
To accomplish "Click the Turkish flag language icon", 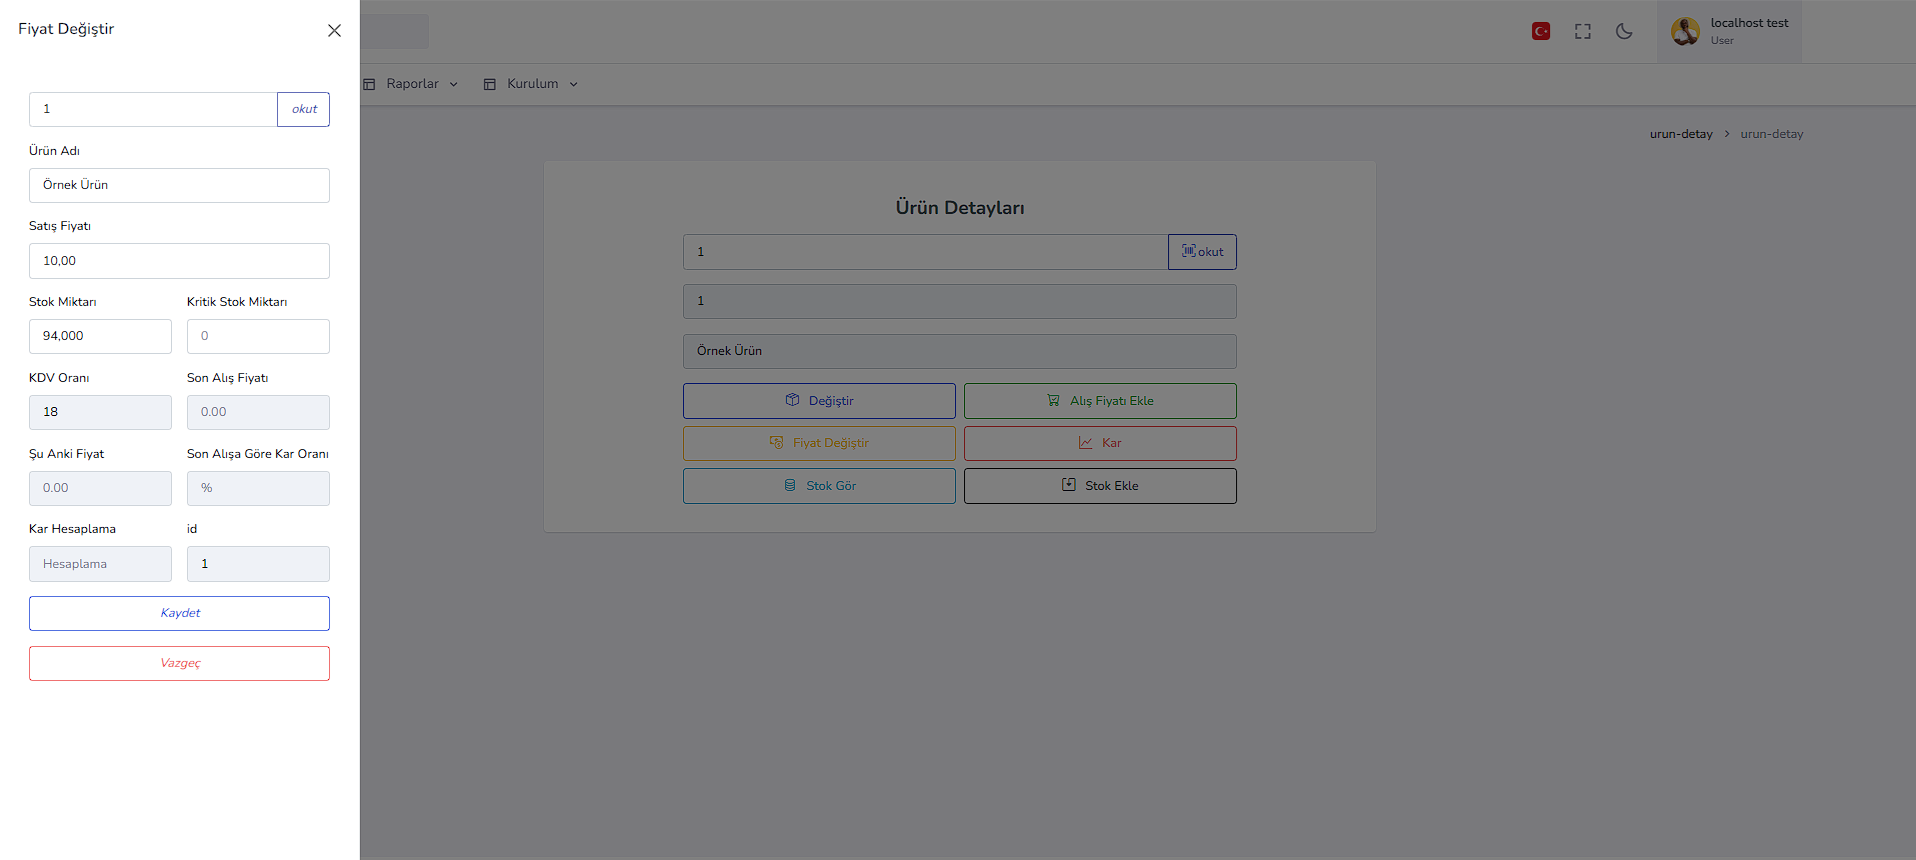I will (x=1541, y=32).
